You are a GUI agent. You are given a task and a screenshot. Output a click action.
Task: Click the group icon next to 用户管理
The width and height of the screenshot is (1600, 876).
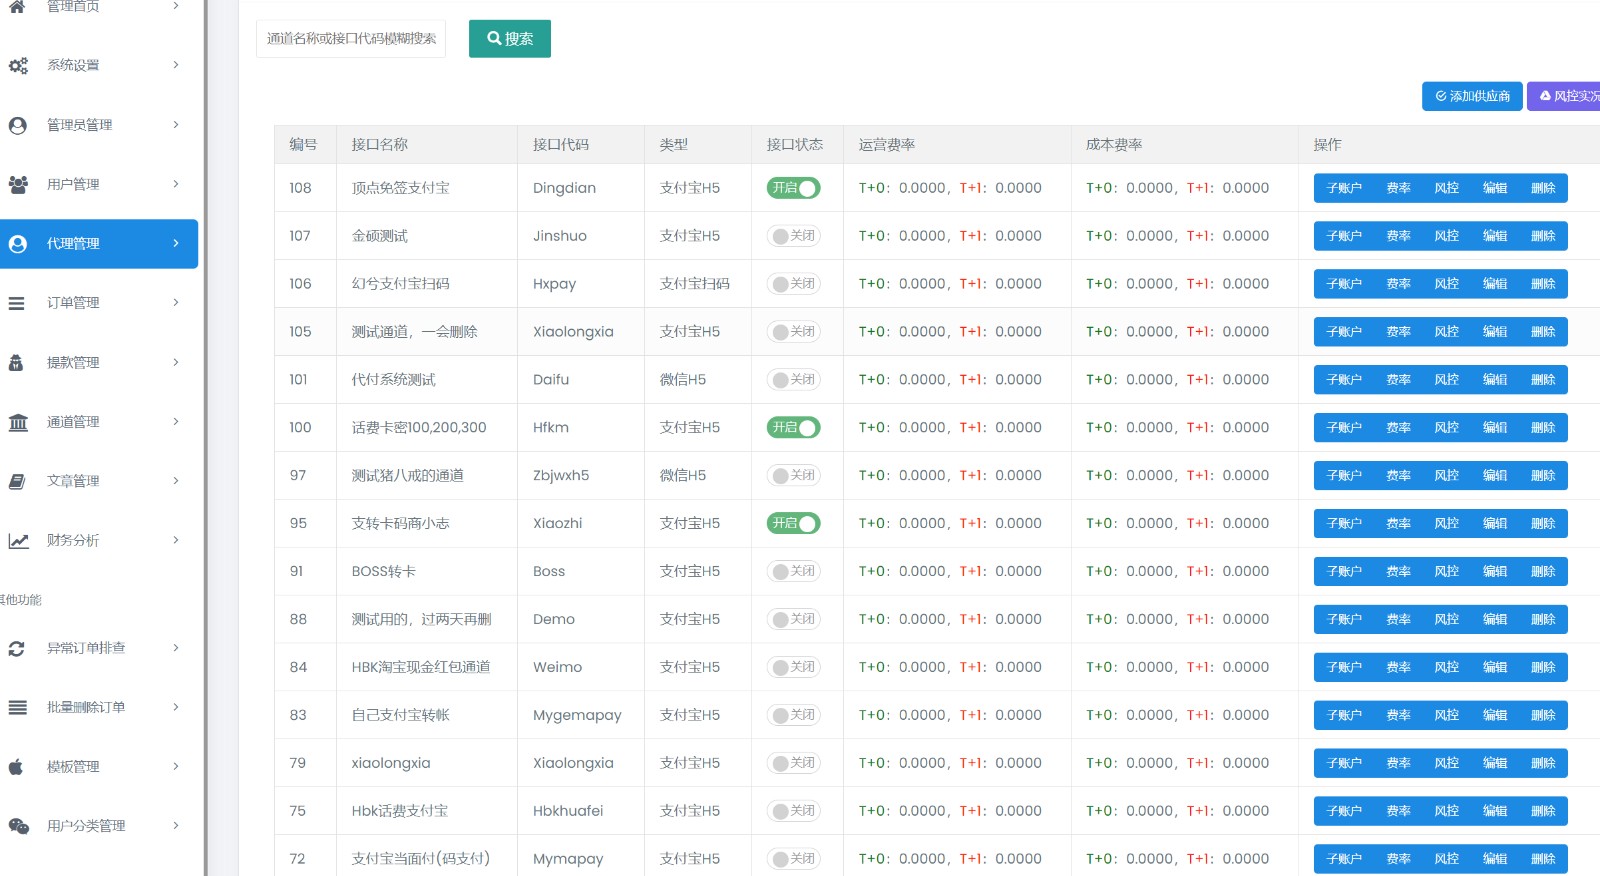click(18, 184)
